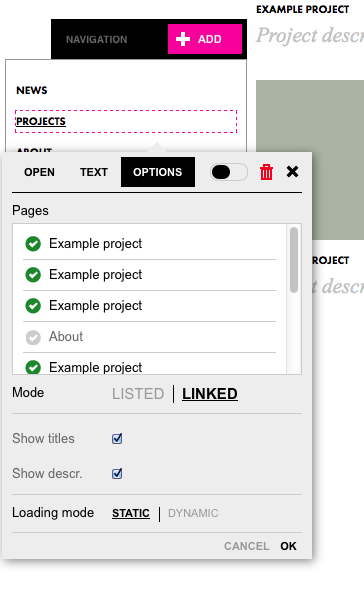Viewport: 364px width, 601px height.
Task: Click the plus icon in the ADD button
Action: pyautogui.click(x=183, y=39)
